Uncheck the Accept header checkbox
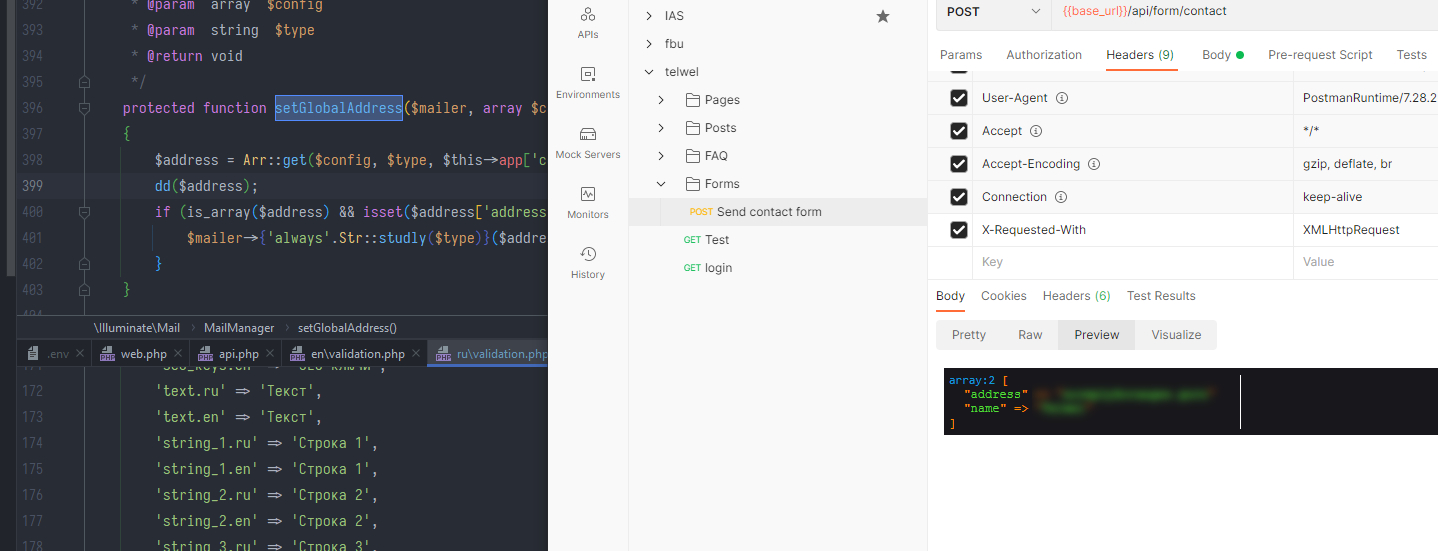1438x551 pixels. point(959,131)
